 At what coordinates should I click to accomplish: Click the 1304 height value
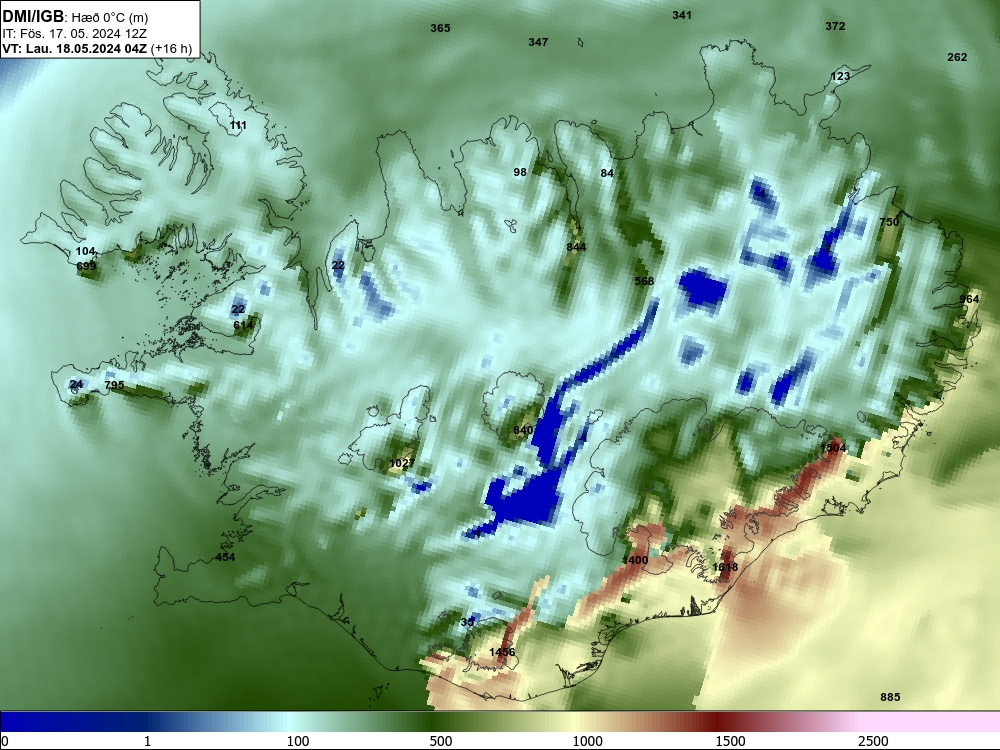click(x=833, y=449)
